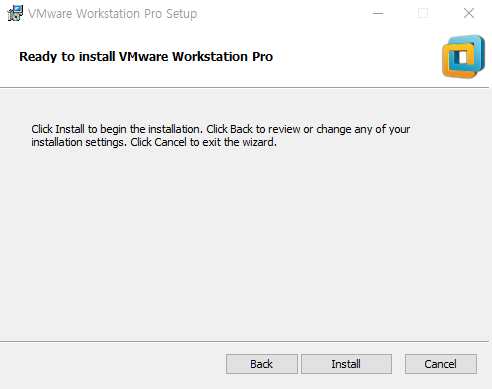Viewport: 492px width, 389px height.
Task: Click the empty gray content area
Action: pyautogui.click(x=245, y=243)
